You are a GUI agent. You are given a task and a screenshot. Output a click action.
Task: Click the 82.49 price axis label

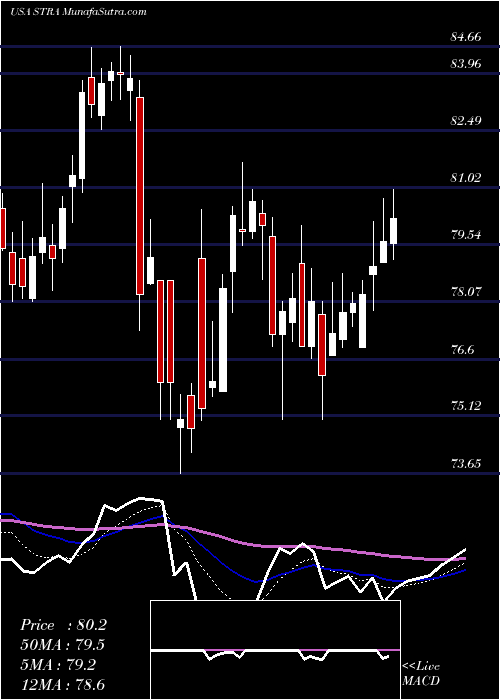coord(466,121)
